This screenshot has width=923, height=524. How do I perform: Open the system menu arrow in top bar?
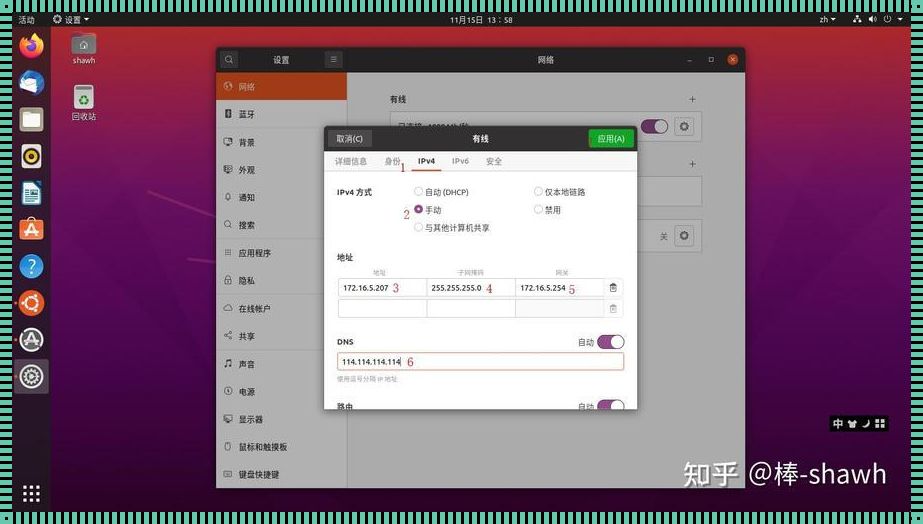tap(900, 19)
